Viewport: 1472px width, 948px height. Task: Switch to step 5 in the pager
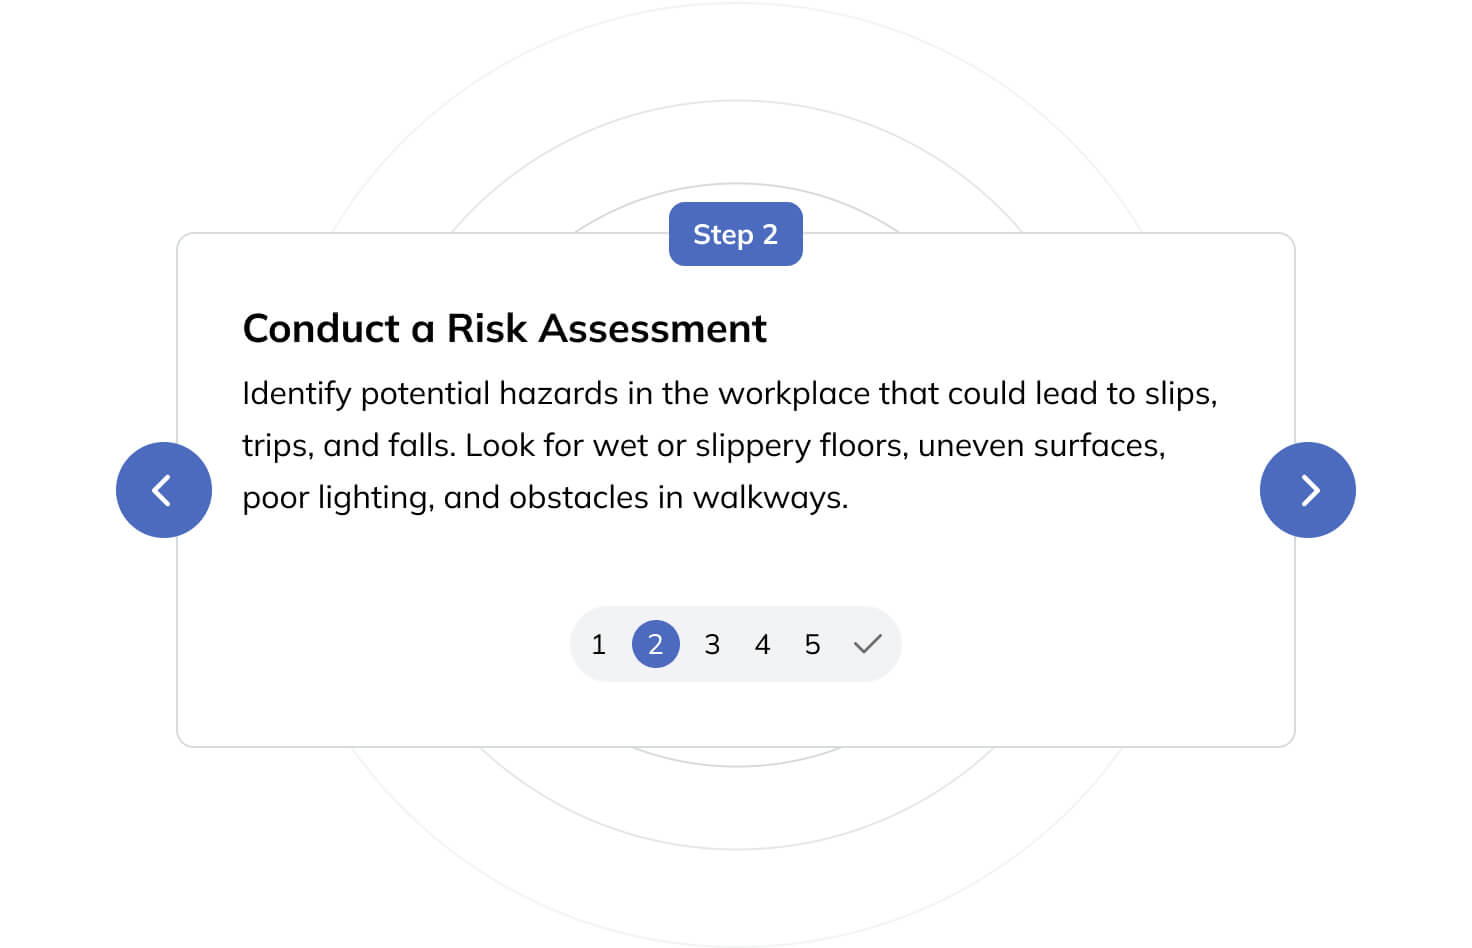(812, 645)
